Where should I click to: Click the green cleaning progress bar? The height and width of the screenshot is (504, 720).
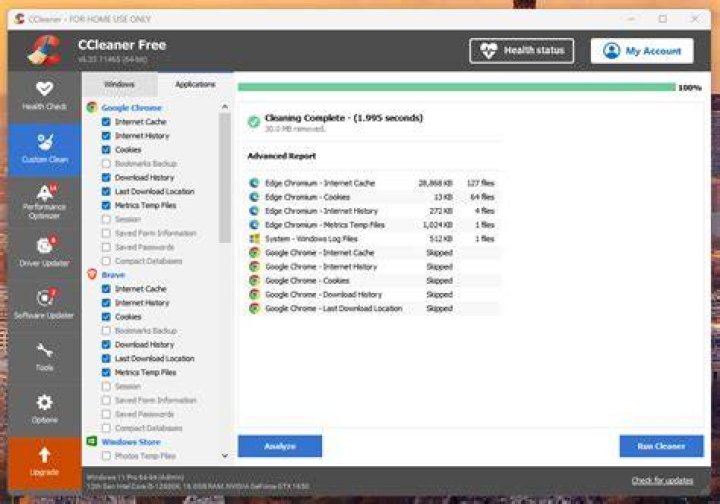point(457,87)
